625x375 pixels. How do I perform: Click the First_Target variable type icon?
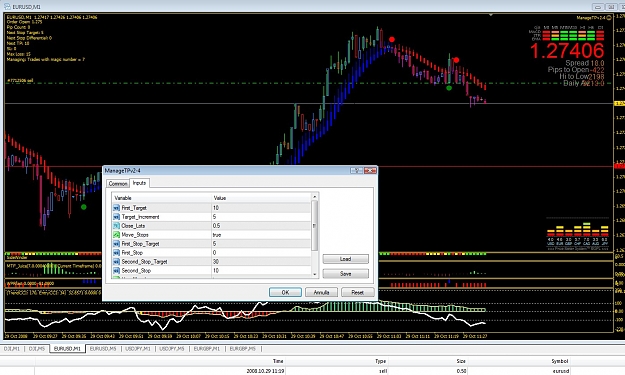[116, 208]
